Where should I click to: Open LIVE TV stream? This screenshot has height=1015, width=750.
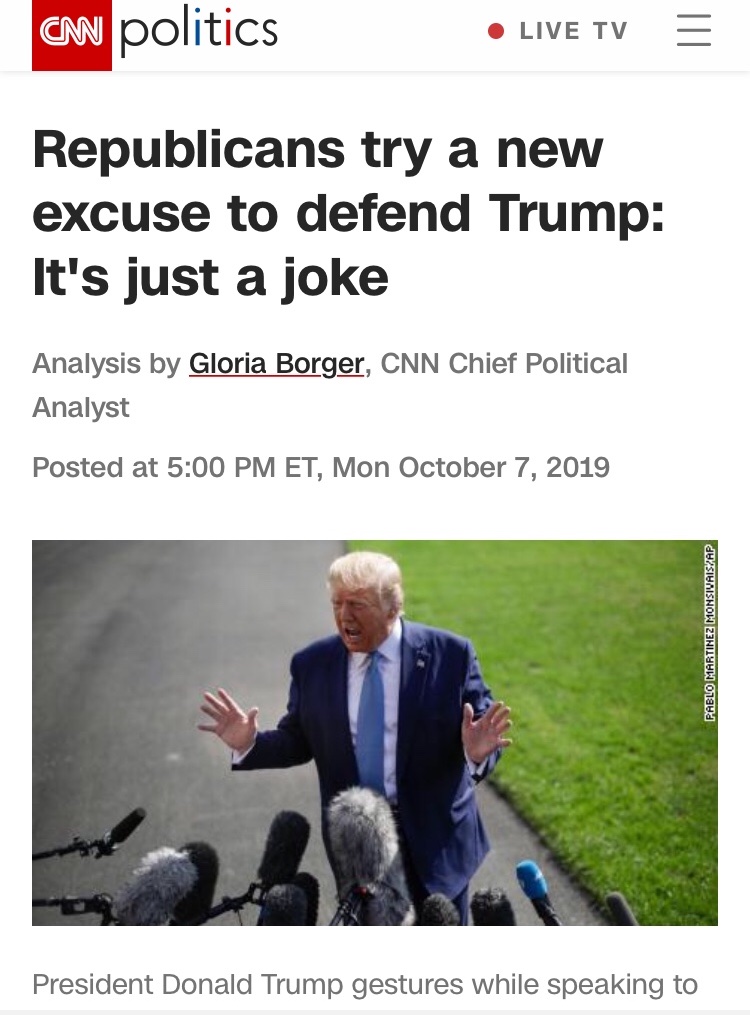573,31
